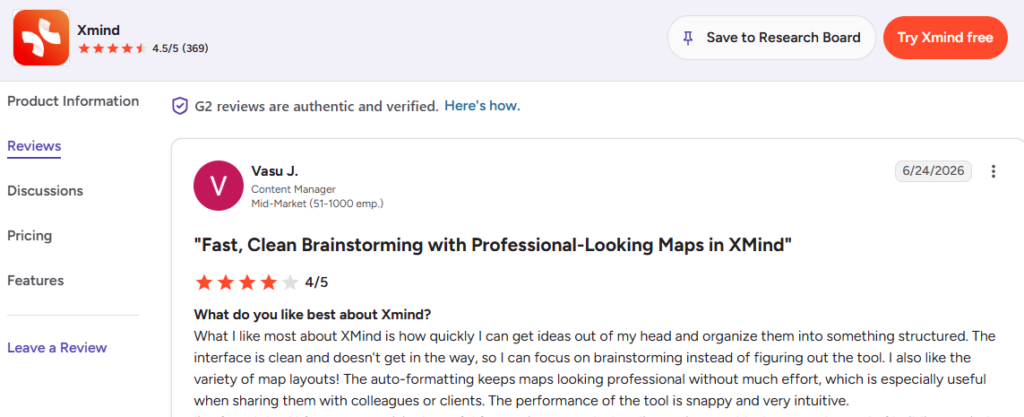Select the Reviews sidebar item
Screen dimensions: 1024x417
pos(34,146)
